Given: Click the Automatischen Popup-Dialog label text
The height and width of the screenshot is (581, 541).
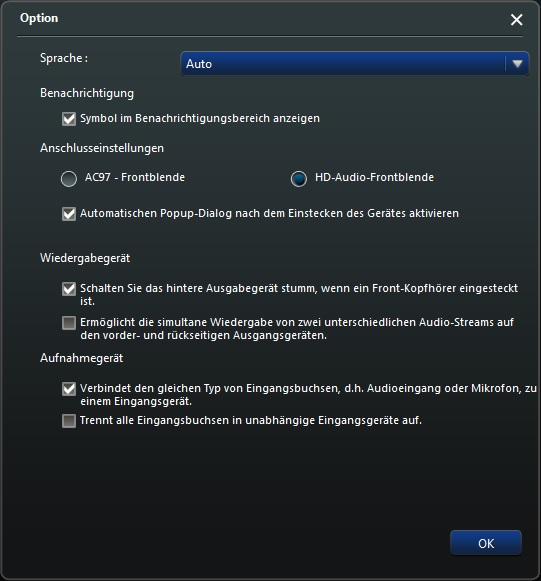Looking at the screenshot, I should coord(269,213).
